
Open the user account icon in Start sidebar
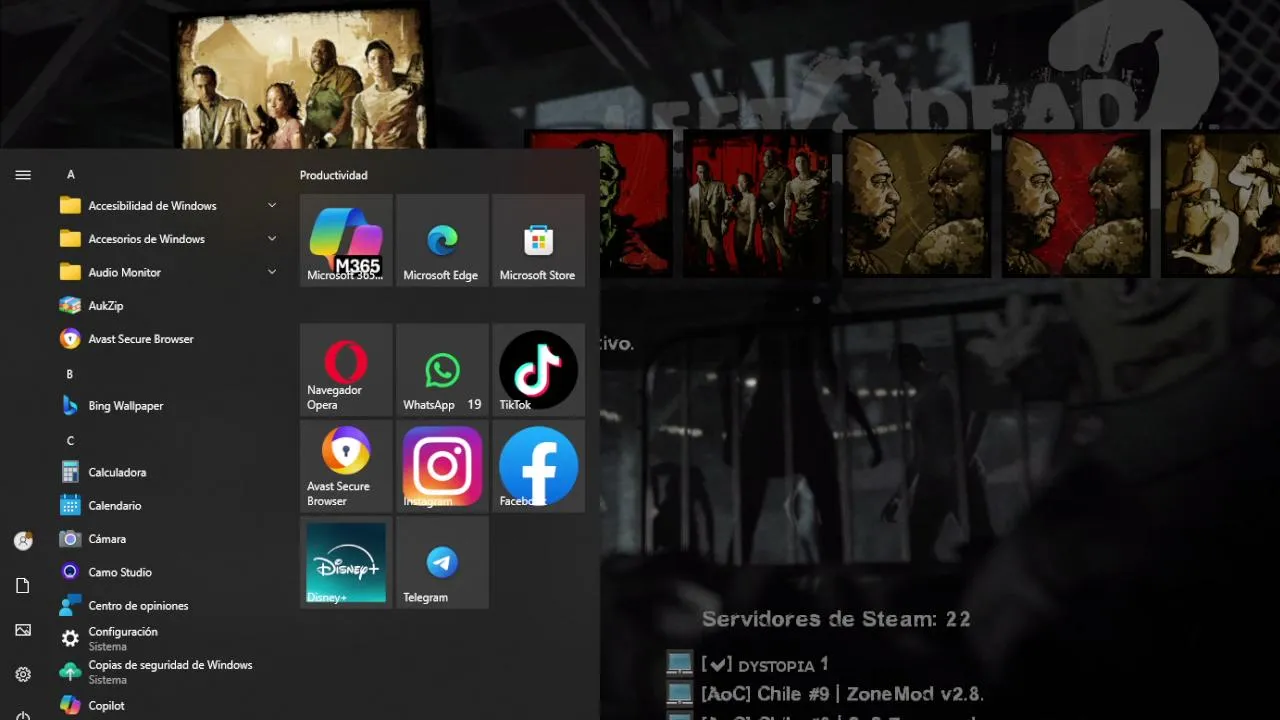click(x=23, y=541)
